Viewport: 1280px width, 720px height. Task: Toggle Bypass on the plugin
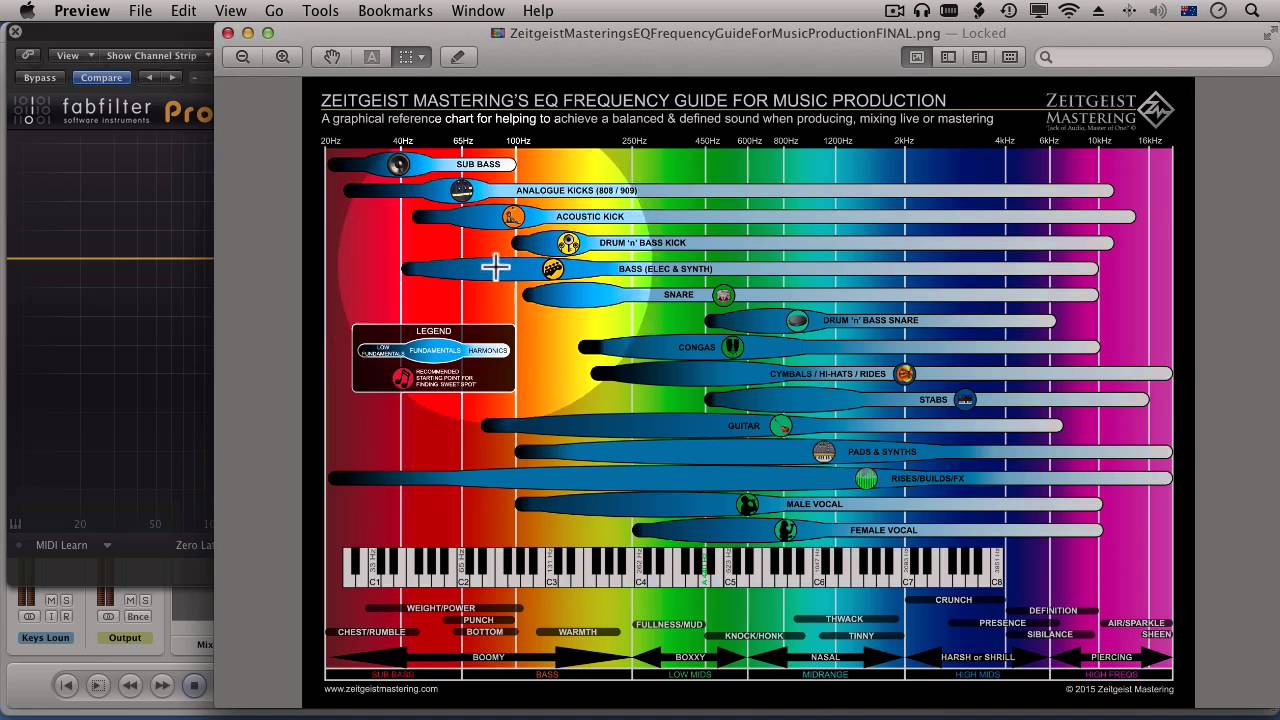pyautogui.click(x=40, y=77)
